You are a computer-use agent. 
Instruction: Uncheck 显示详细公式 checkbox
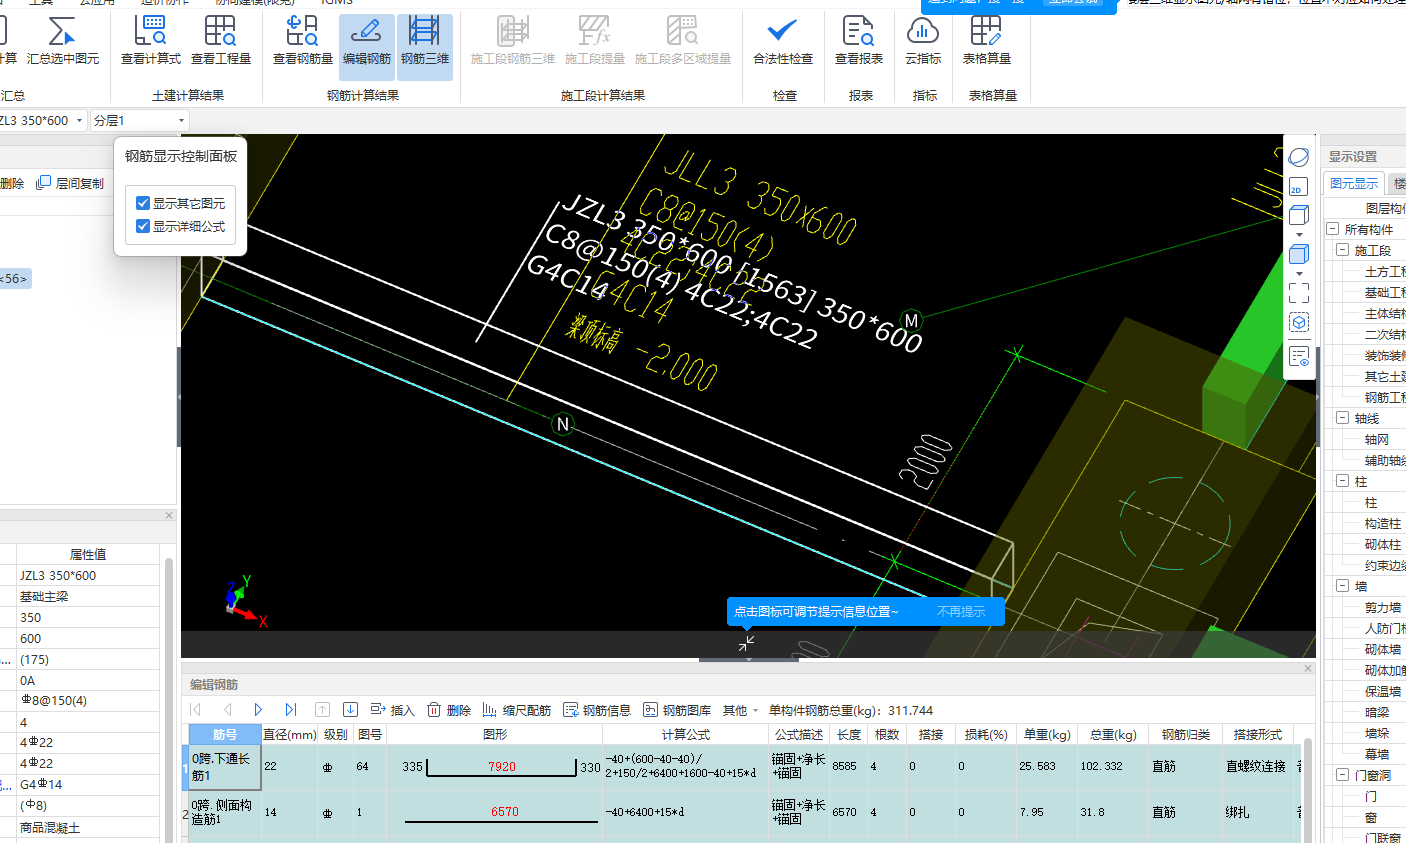click(143, 226)
